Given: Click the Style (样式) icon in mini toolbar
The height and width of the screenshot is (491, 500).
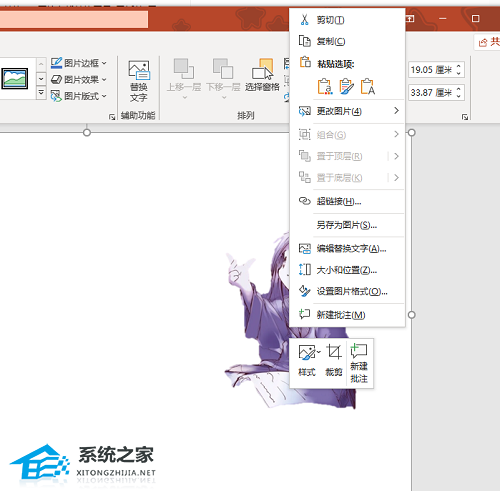Looking at the screenshot, I should (x=307, y=361).
